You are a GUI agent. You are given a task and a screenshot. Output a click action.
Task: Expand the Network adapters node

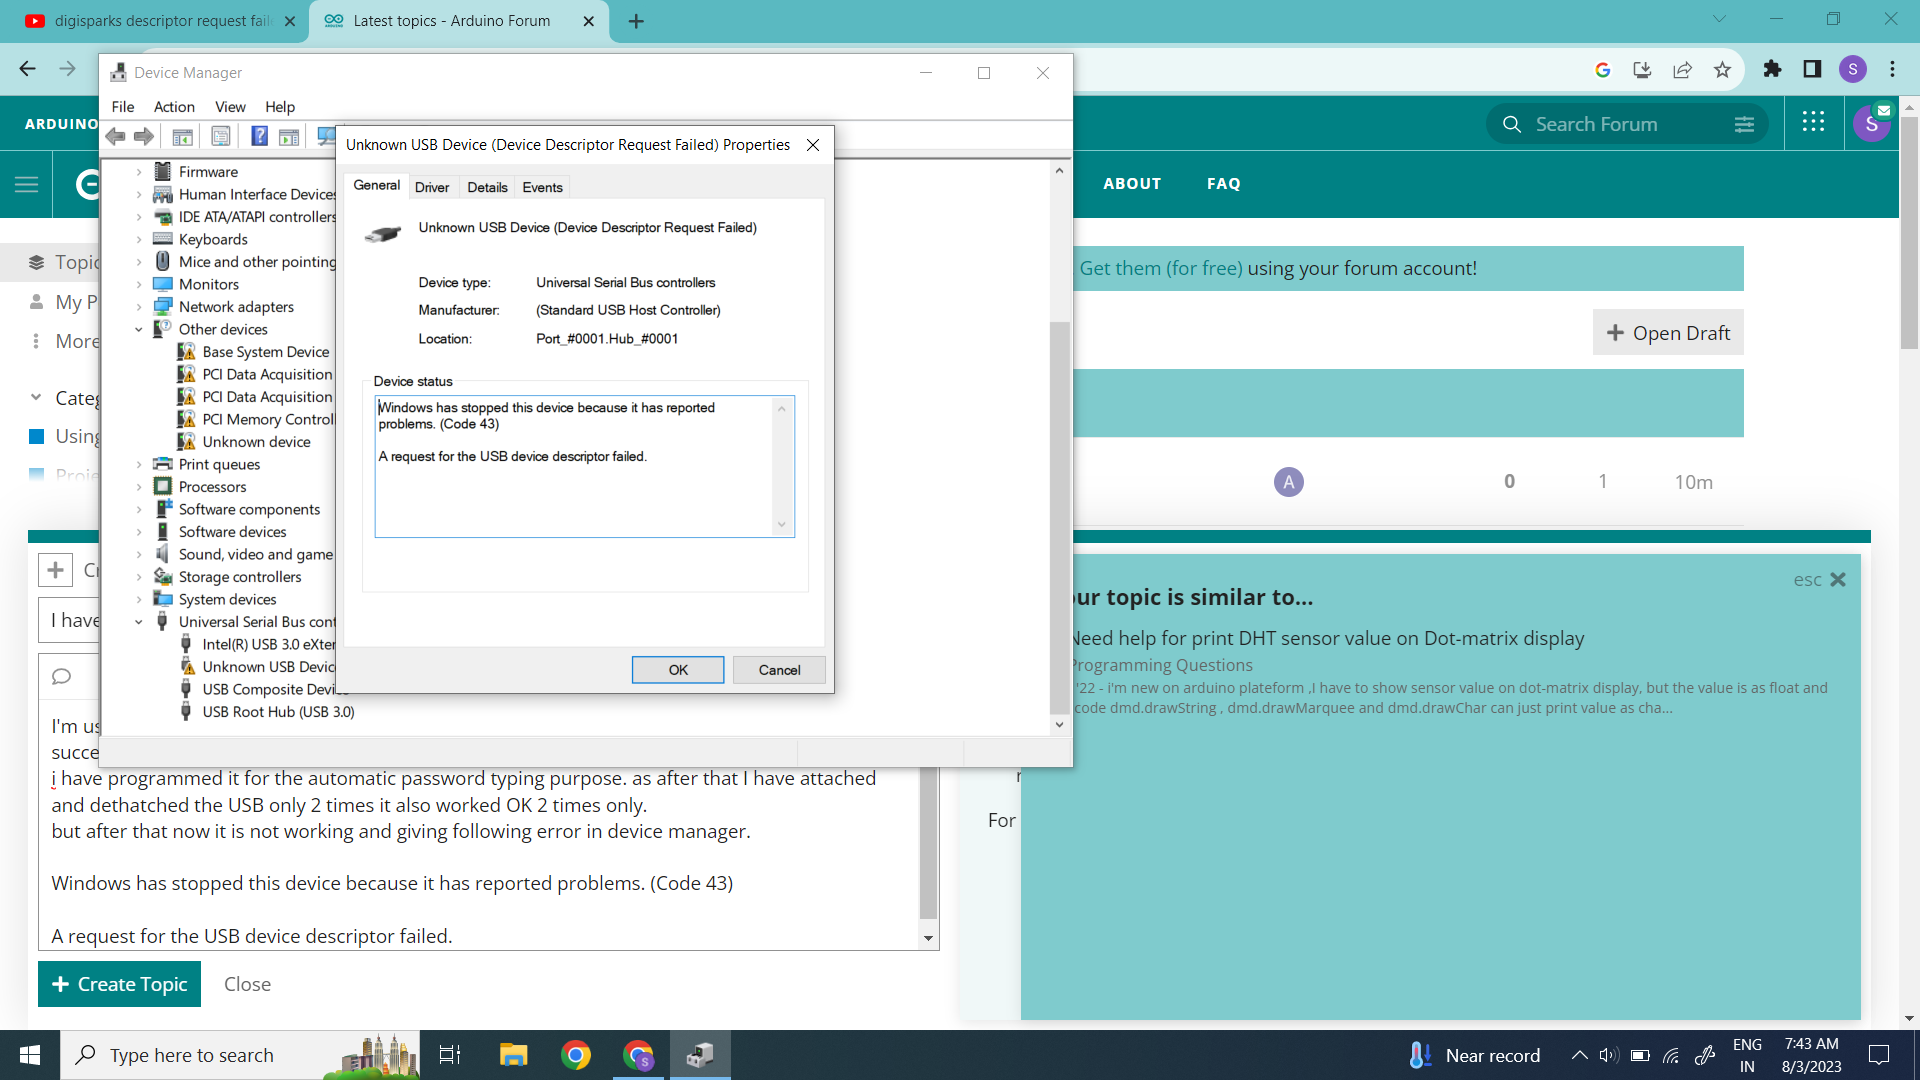[x=139, y=307]
